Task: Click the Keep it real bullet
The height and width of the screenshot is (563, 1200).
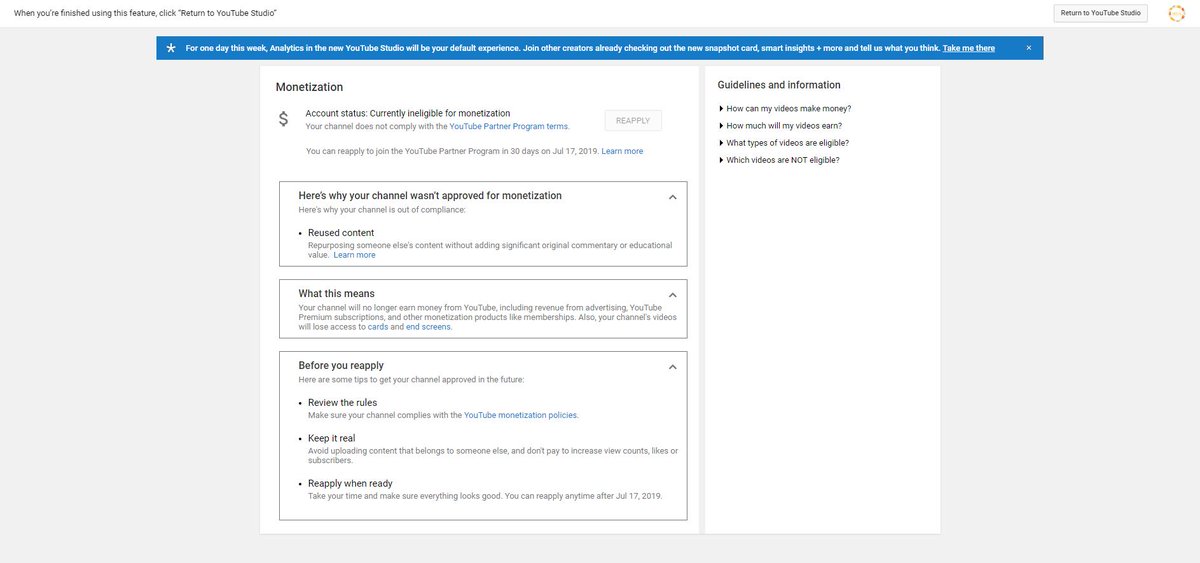Action: [x=331, y=439]
